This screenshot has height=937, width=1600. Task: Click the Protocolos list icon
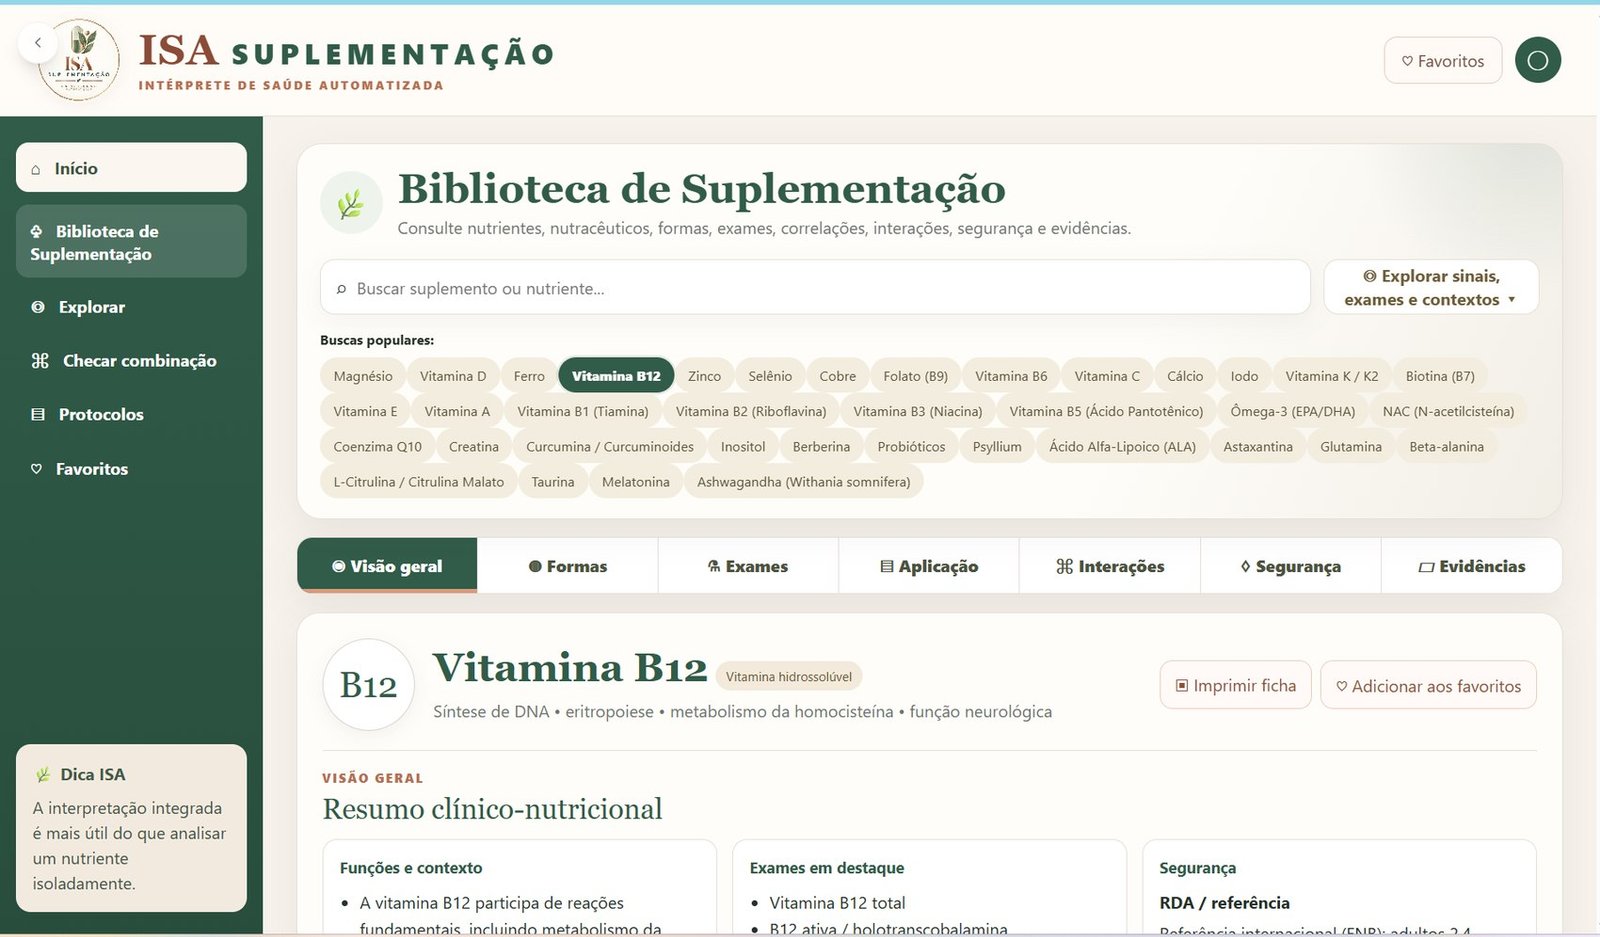click(x=38, y=414)
